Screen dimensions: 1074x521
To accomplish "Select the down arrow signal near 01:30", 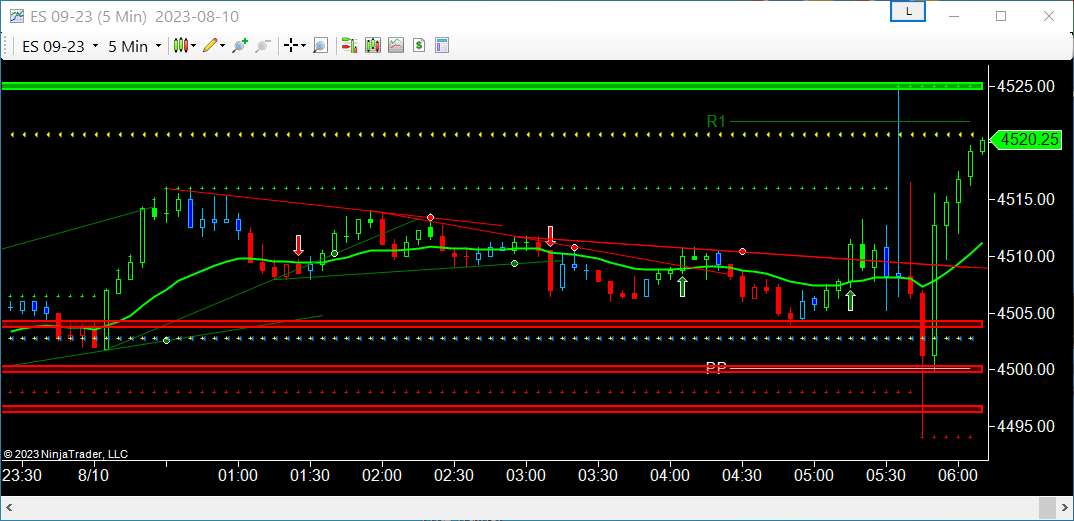I will coord(299,245).
